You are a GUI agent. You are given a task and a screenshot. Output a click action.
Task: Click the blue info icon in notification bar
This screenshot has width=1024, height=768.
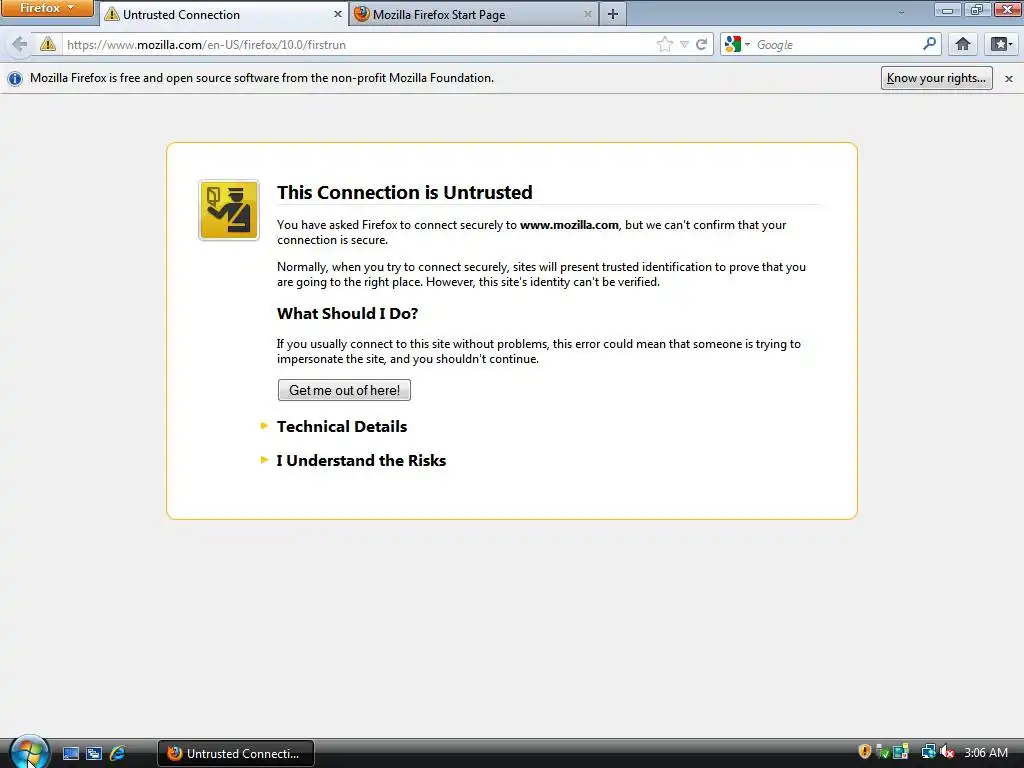pos(14,78)
